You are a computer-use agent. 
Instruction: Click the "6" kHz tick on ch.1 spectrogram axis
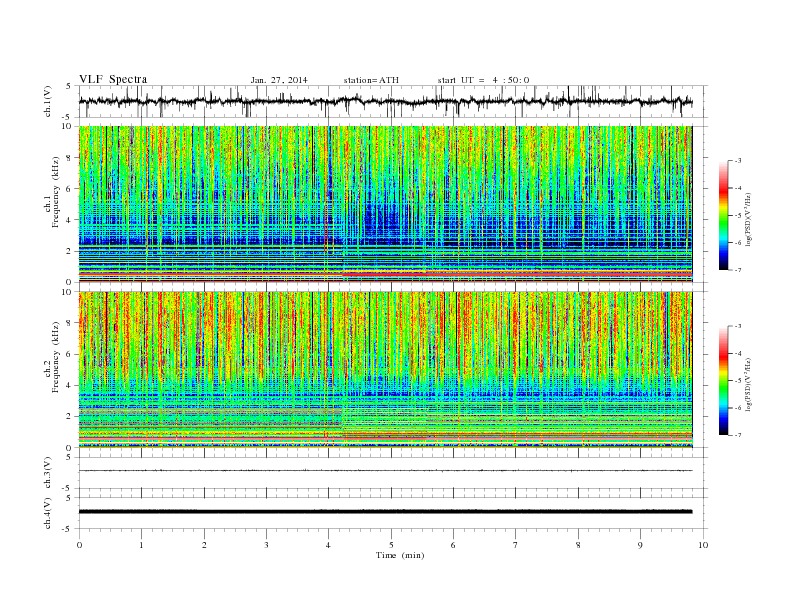(x=70, y=189)
